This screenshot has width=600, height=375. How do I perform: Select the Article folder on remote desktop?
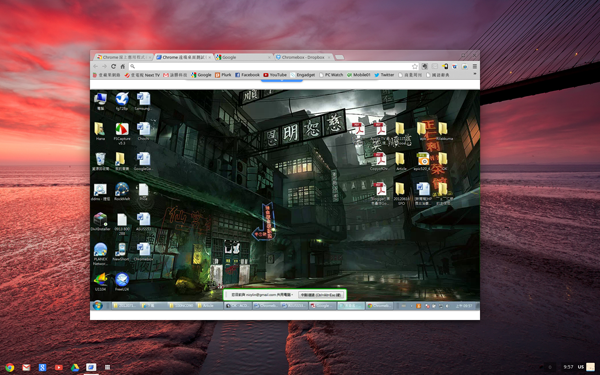coord(401,161)
